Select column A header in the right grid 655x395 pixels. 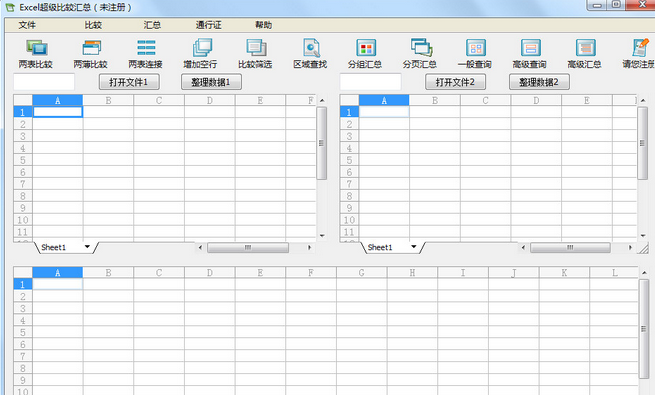[x=384, y=100]
